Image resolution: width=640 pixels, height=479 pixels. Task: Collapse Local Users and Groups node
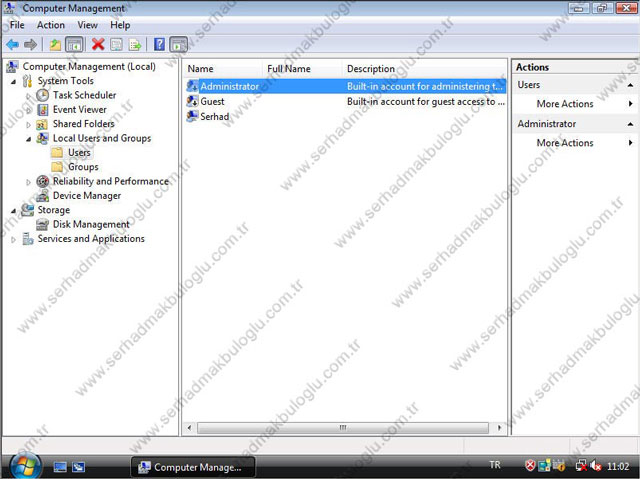(x=28, y=139)
